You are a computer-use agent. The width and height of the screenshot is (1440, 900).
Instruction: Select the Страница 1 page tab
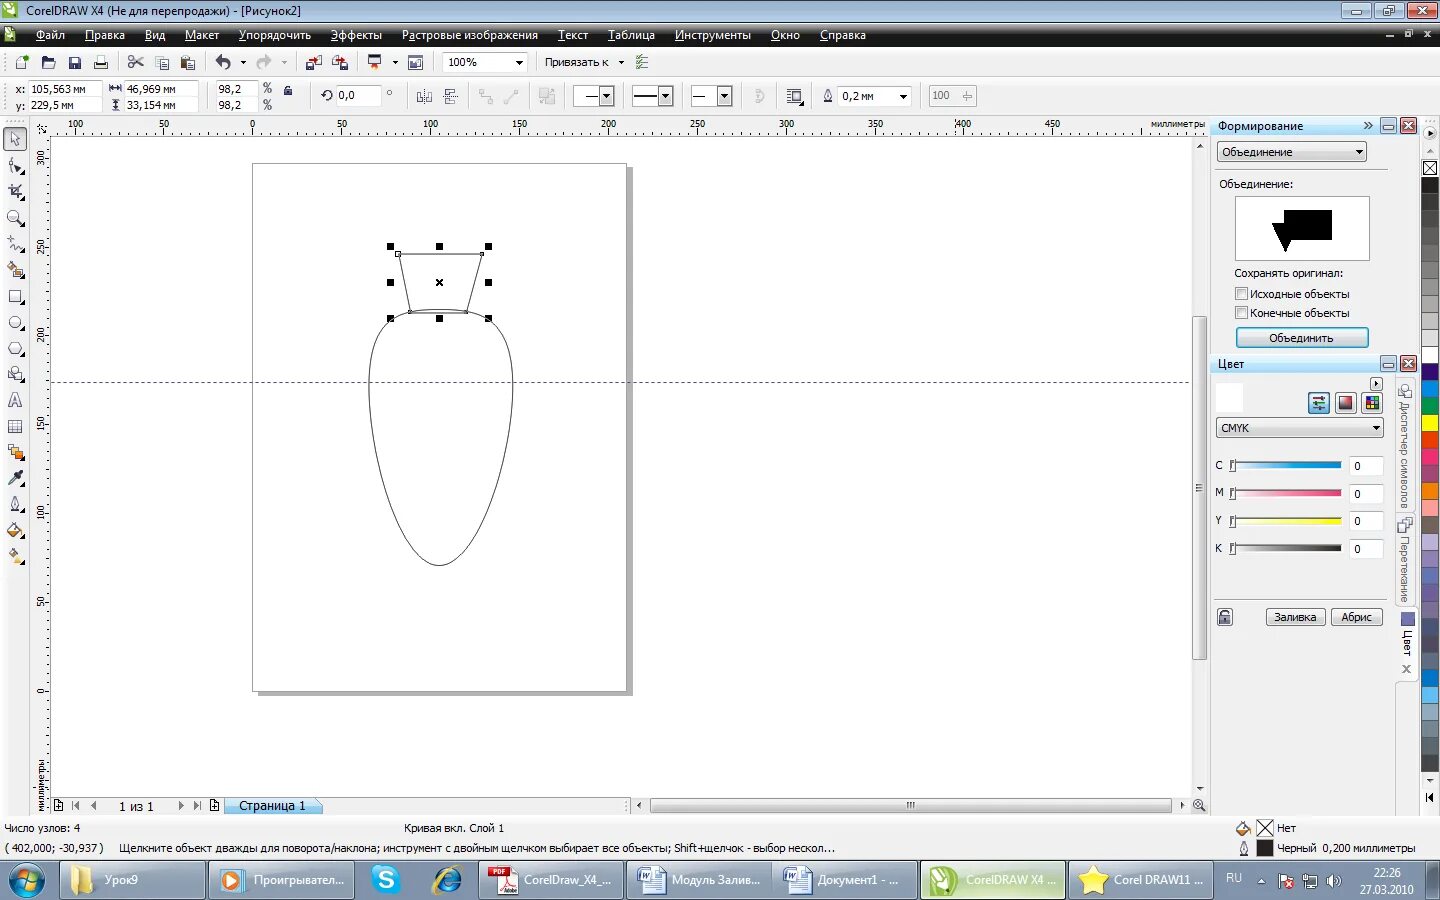[272, 805]
